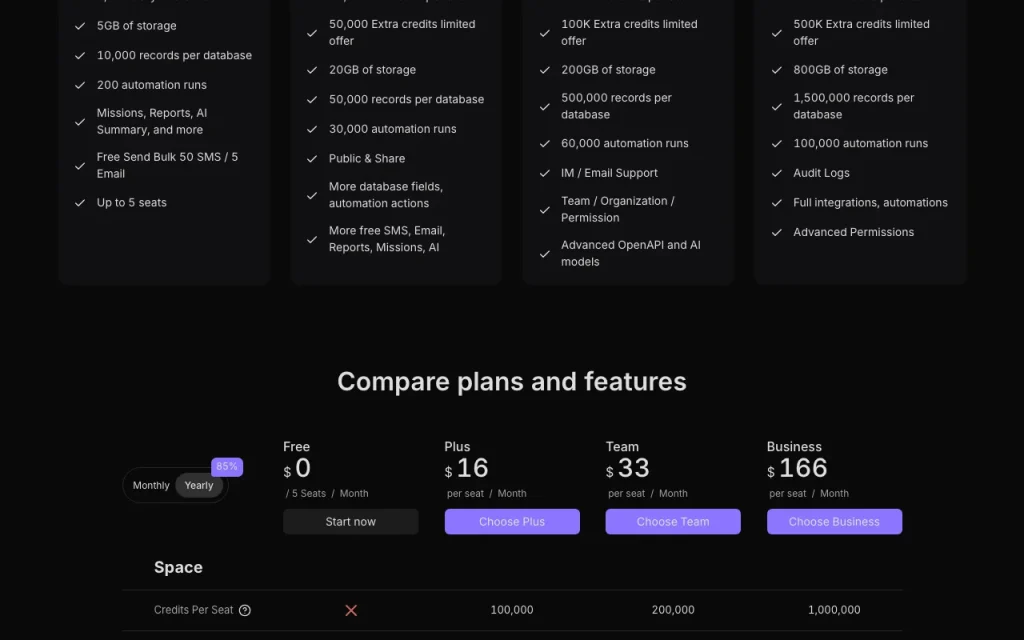Click the $16 Plus price
The height and width of the screenshot is (640, 1024).
pos(466,468)
